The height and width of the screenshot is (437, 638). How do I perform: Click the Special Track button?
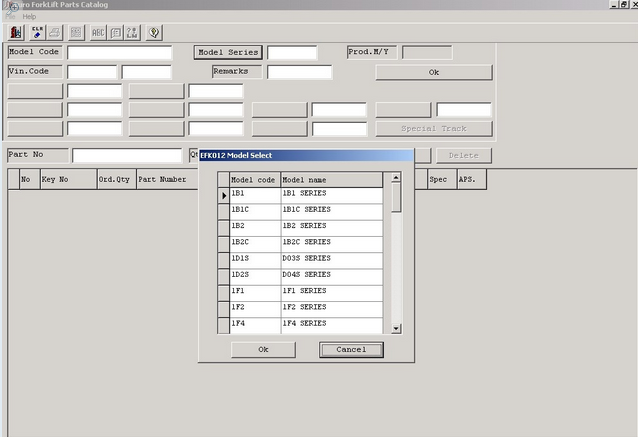(434, 129)
